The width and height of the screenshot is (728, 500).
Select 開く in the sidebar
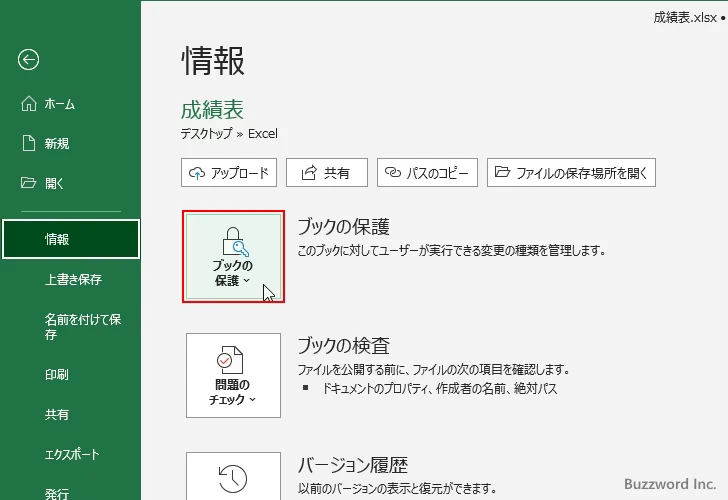tap(54, 183)
